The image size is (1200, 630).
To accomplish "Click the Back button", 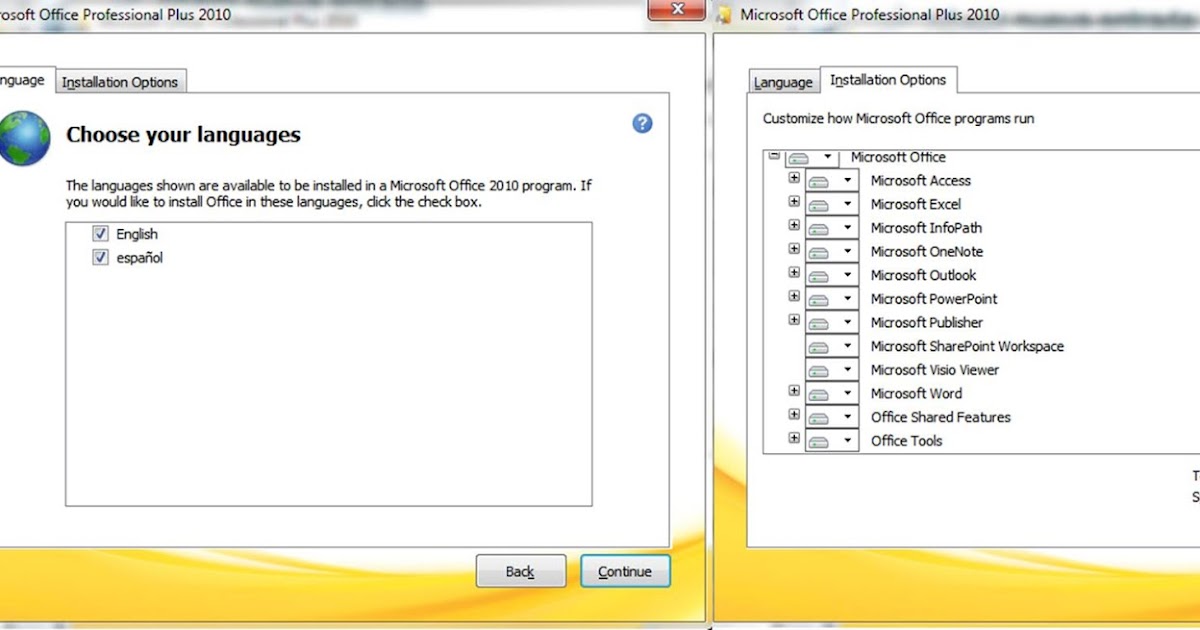I will click(x=520, y=571).
